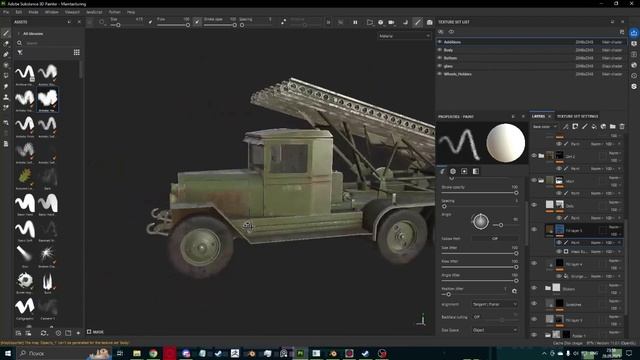The height and width of the screenshot is (360, 640).
Task: Open the Mode menu
Action: click(33, 12)
